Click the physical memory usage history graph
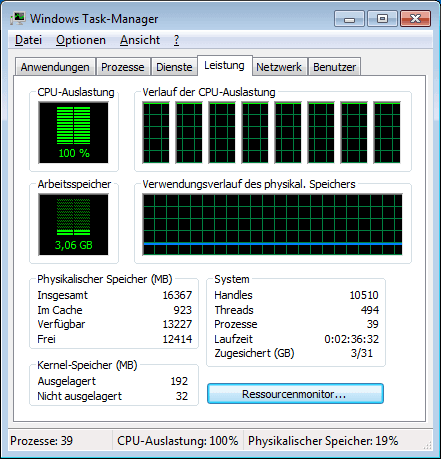Image resolution: width=441 pixels, height=459 pixels. [x=273, y=225]
